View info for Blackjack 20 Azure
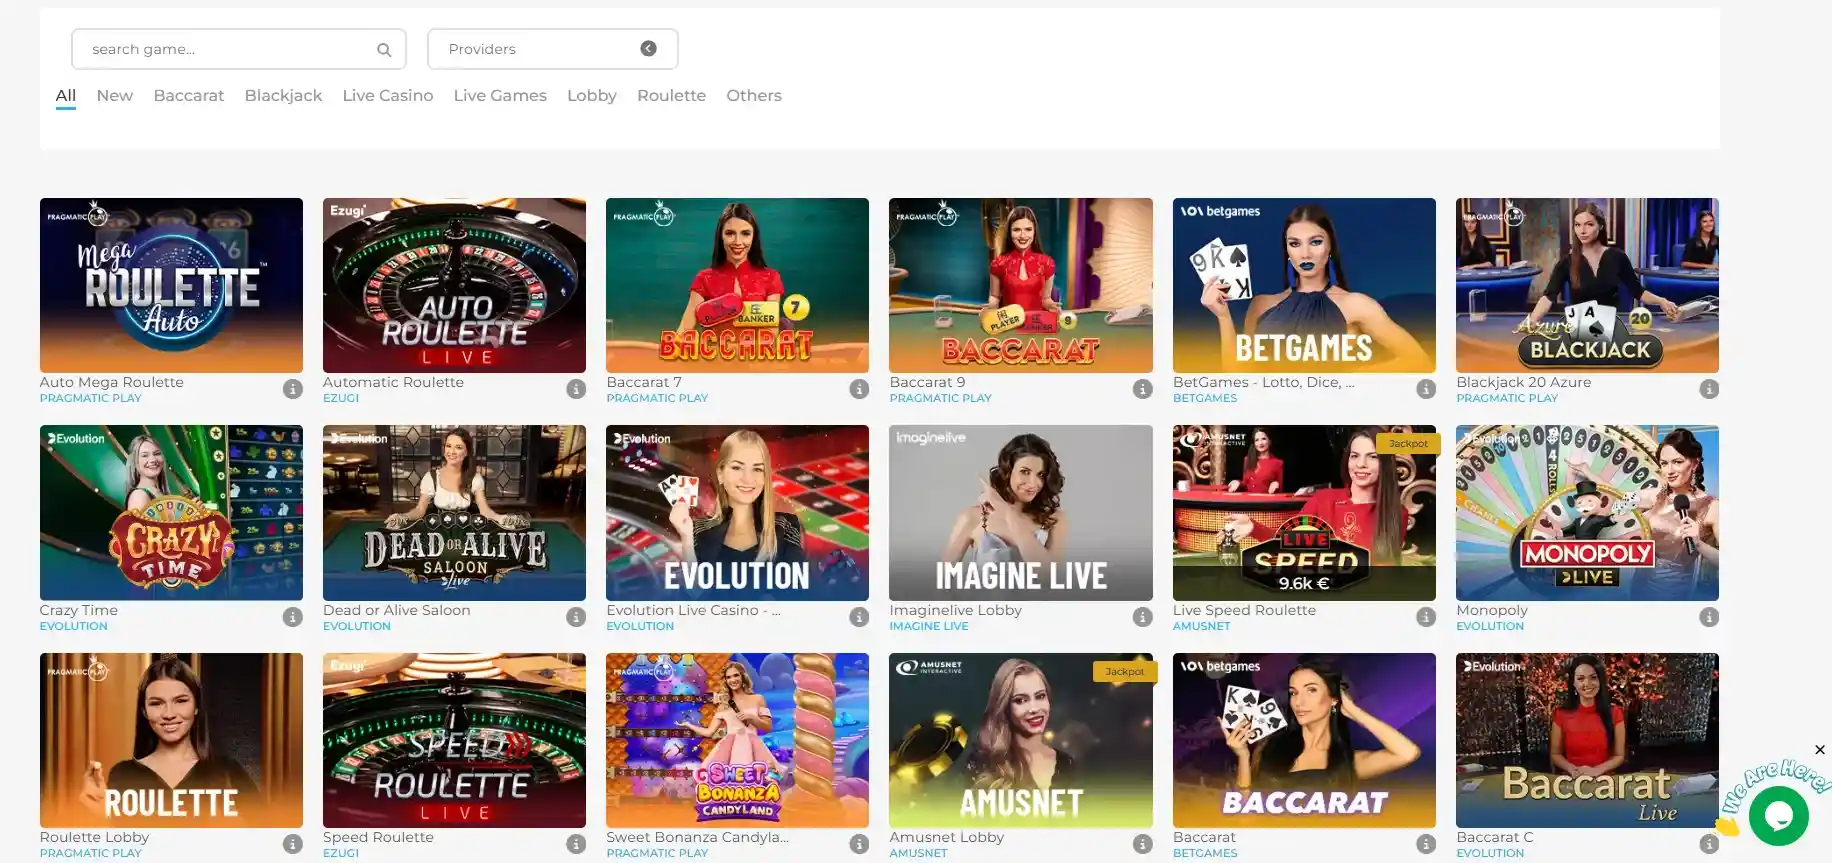 click(1709, 389)
